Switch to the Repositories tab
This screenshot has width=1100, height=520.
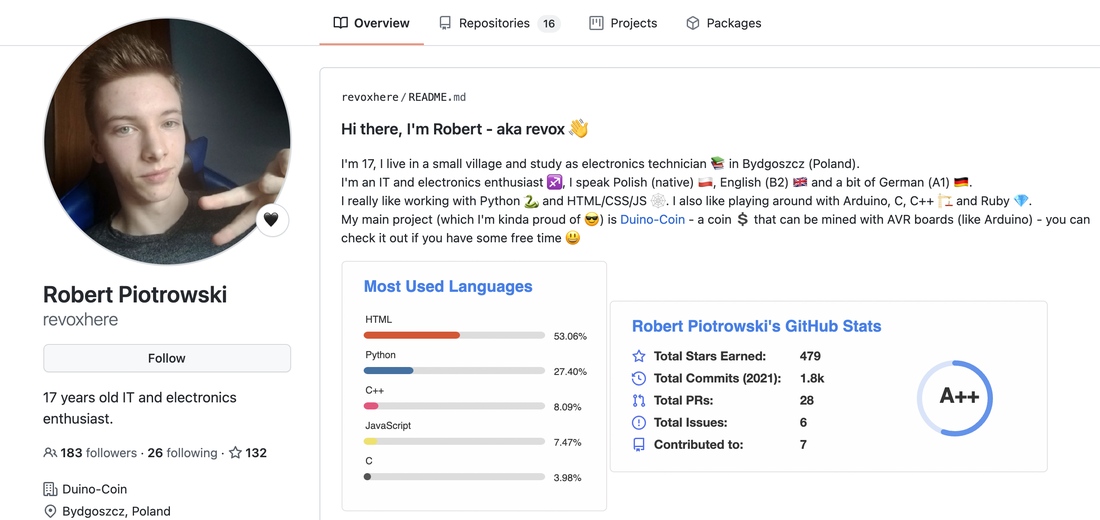(x=499, y=23)
